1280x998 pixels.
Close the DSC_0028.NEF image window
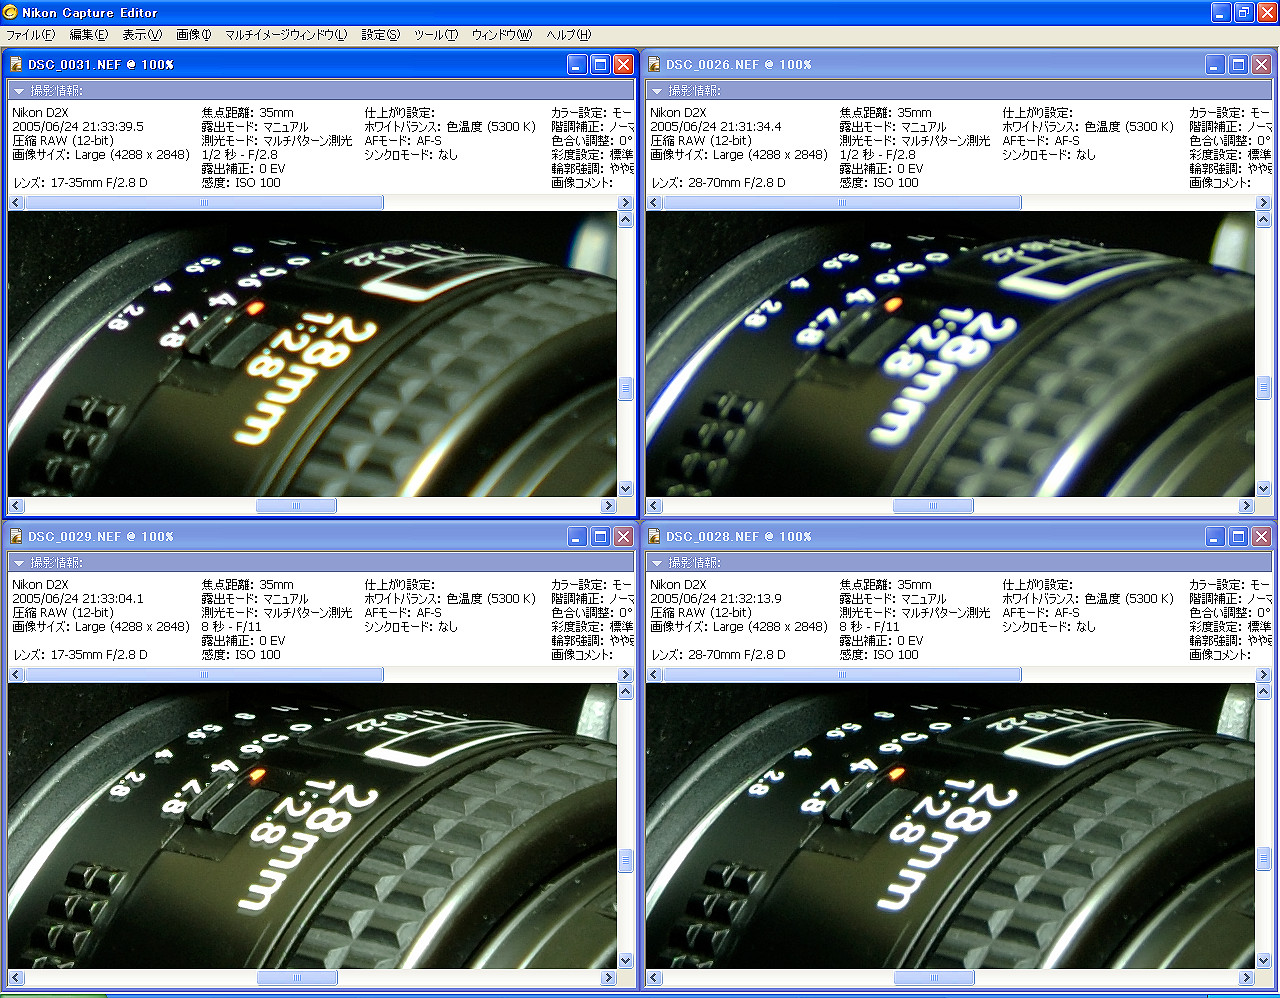point(1261,536)
